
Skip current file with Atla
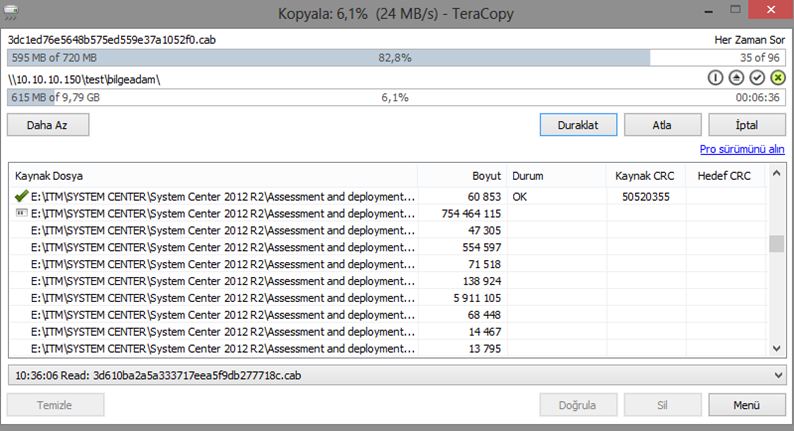[x=662, y=125]
